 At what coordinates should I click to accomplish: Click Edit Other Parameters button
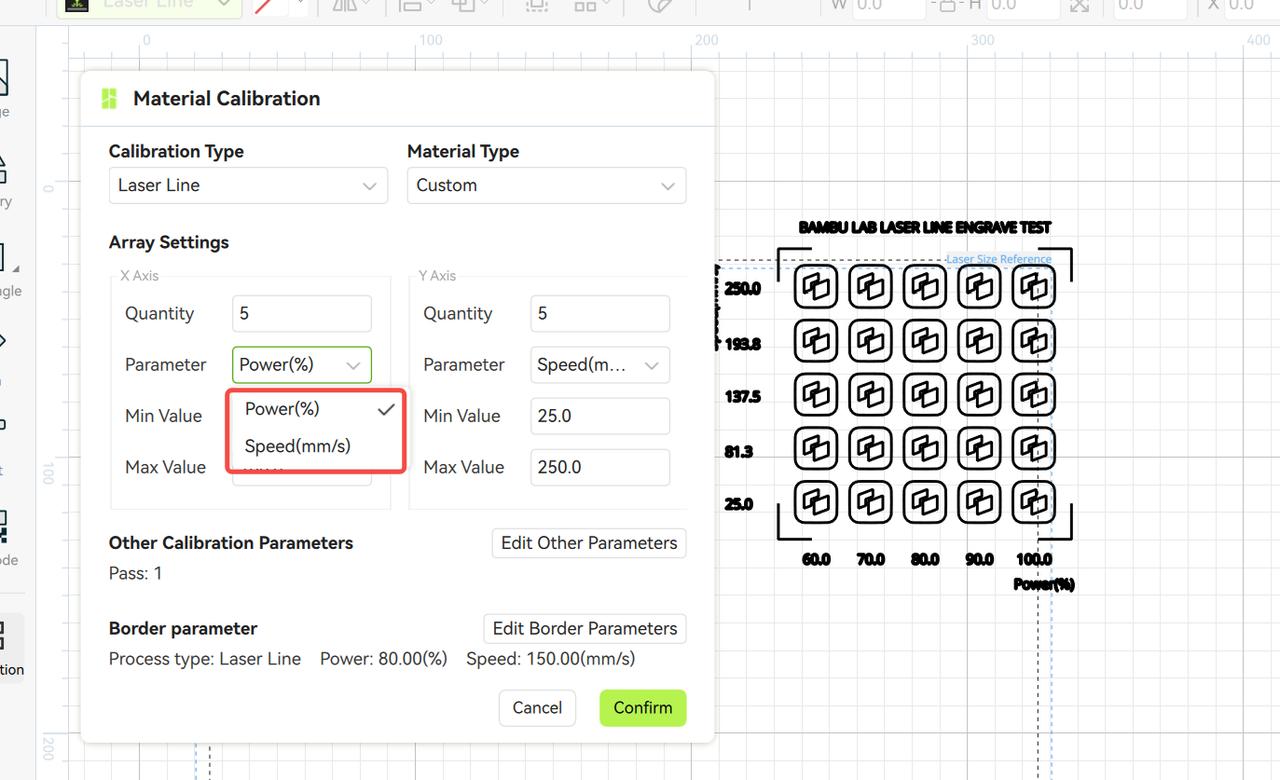(589, 543)
